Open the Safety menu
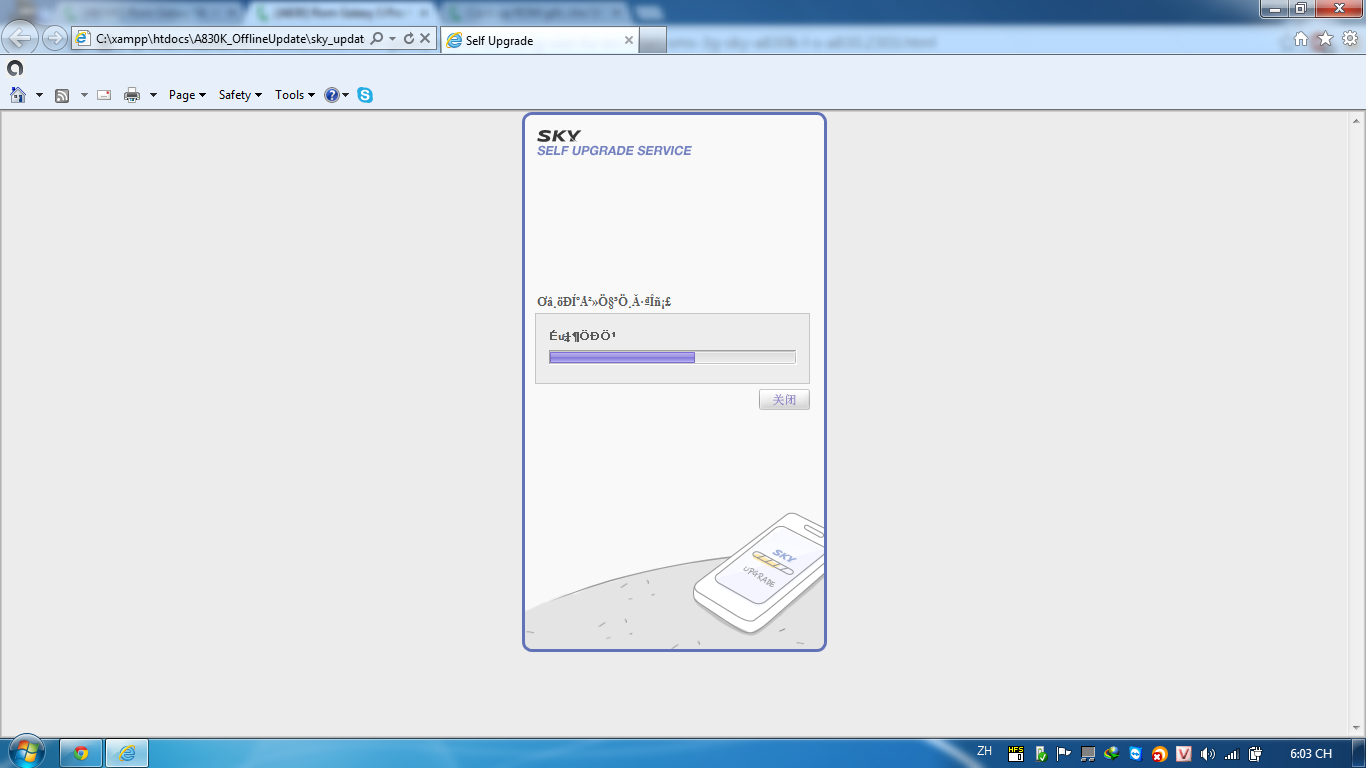The width and height of the screenshot is (1366, 768). tap(240, 95)
